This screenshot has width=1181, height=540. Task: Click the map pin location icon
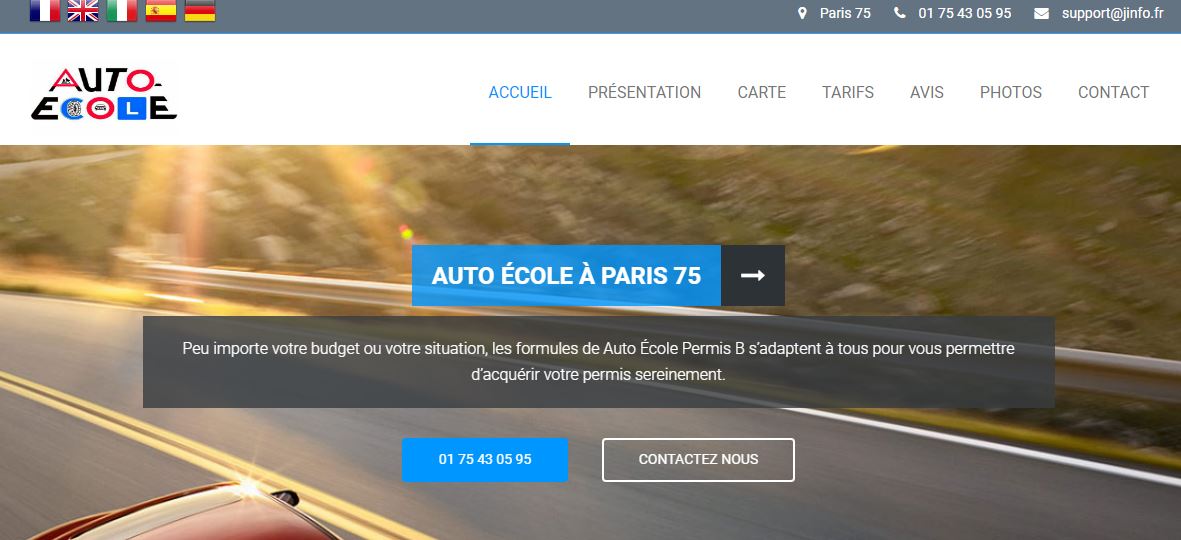pyautogui.click(x=802, y=14)
